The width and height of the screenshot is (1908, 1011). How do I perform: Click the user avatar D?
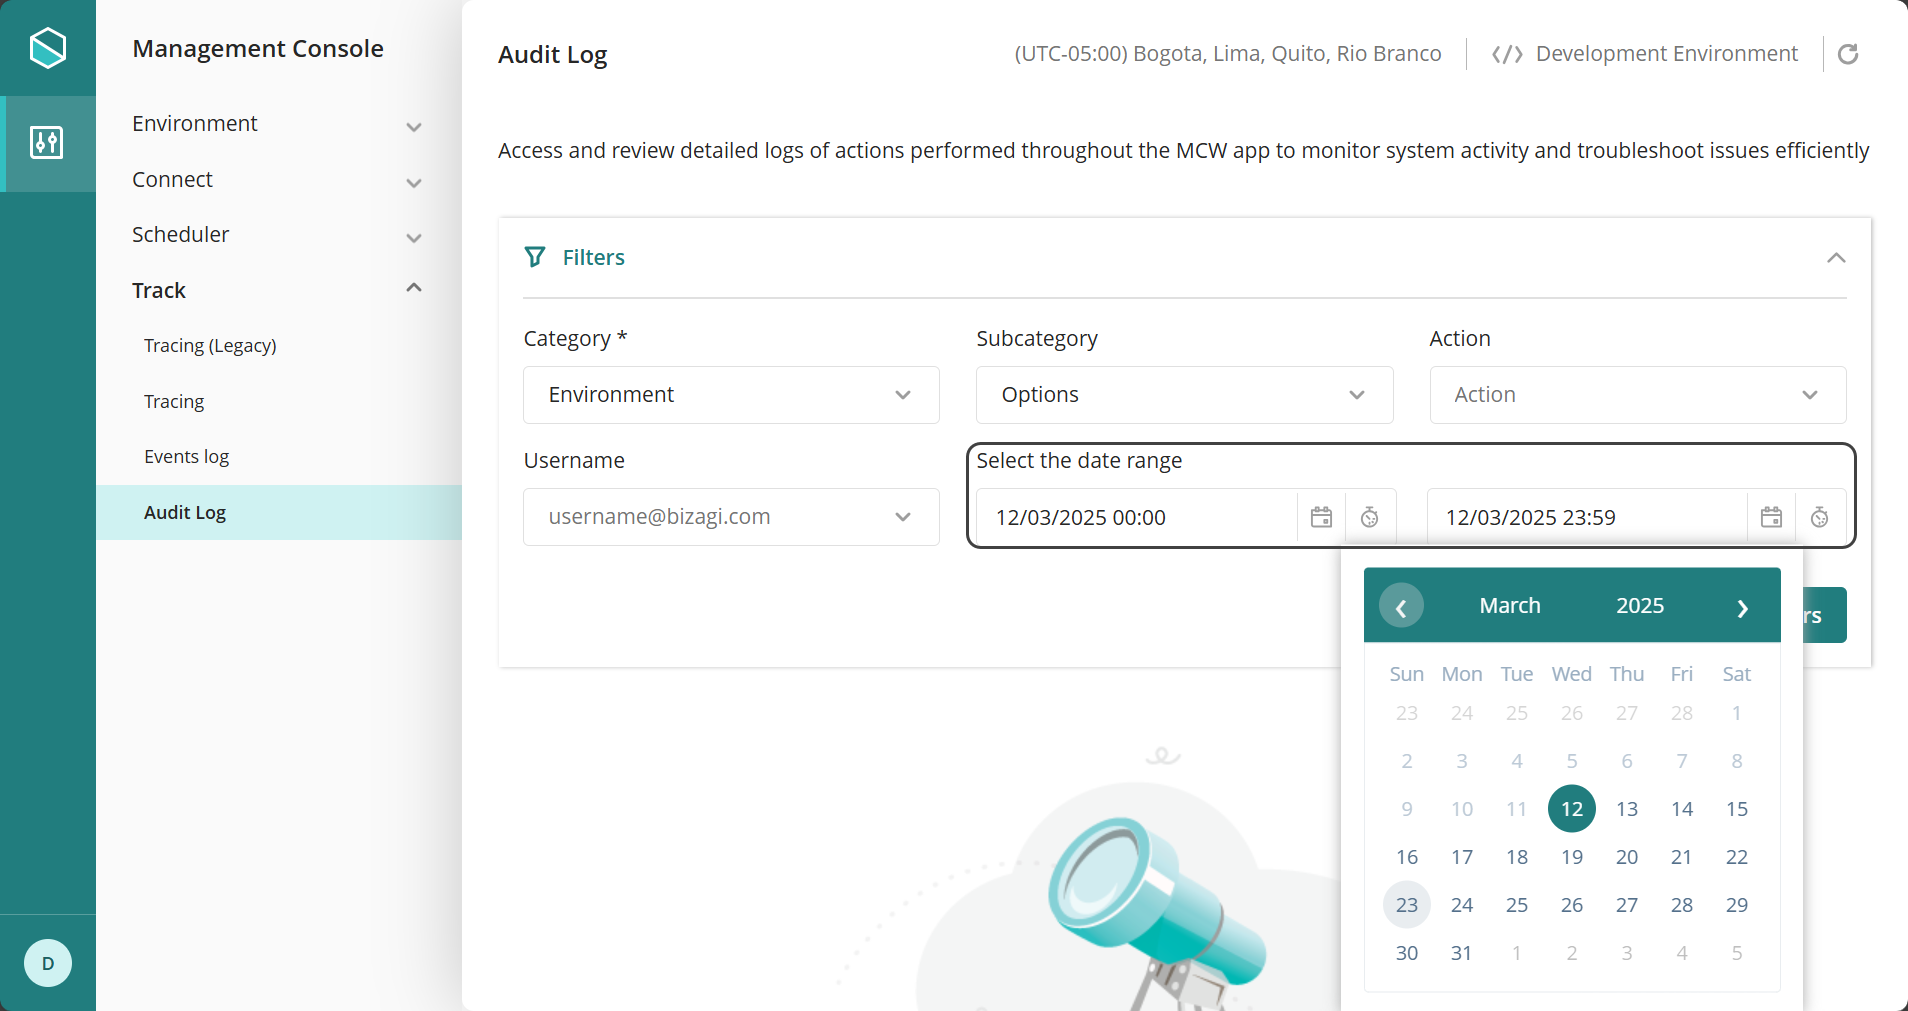47,963
